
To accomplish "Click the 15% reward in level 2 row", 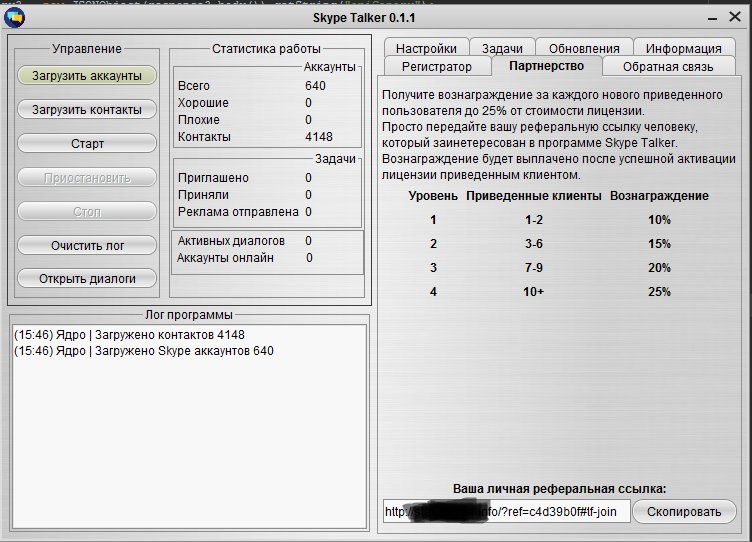I will click(659, 244).
